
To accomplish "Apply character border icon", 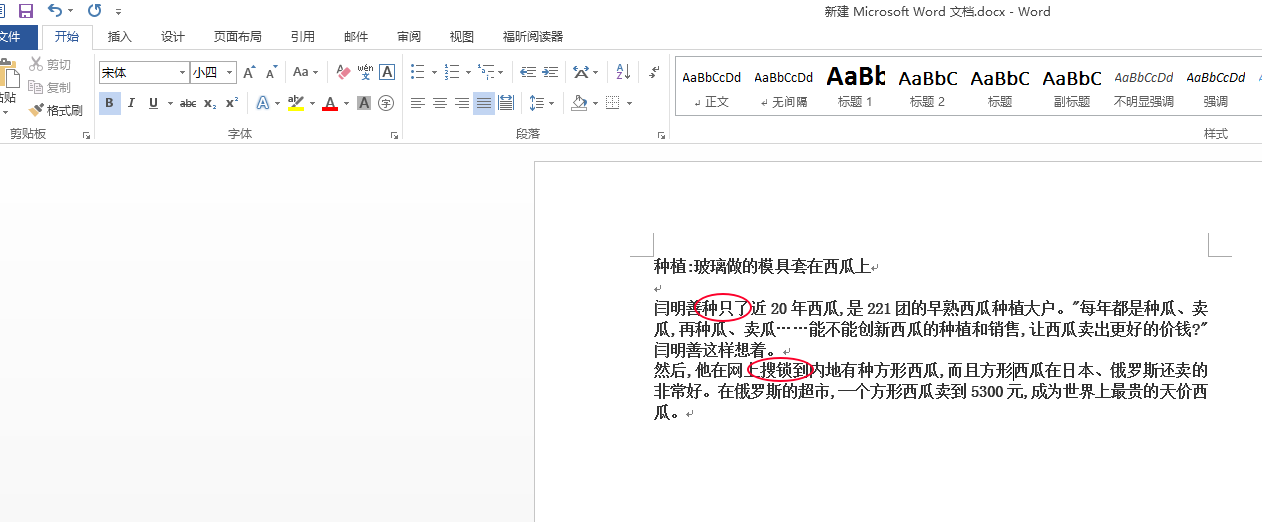I will click(x=387, y=72).
